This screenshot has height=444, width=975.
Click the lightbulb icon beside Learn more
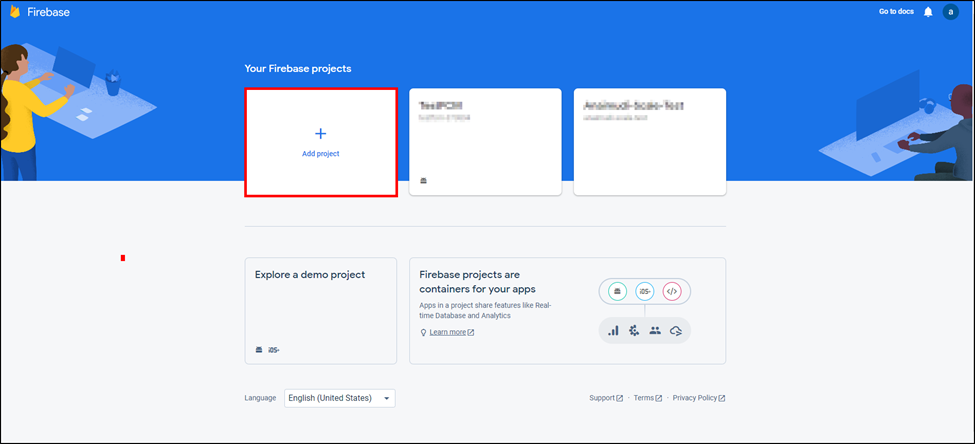point(423,332)
